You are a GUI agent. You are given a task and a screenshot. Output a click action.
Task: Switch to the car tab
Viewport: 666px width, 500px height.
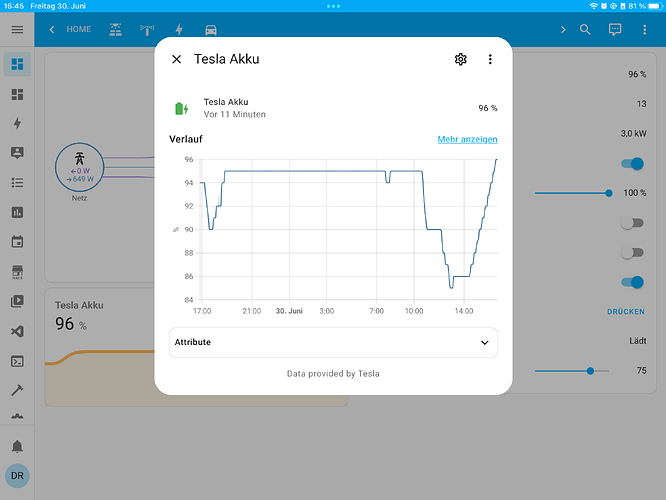click(x=211, y=30)
